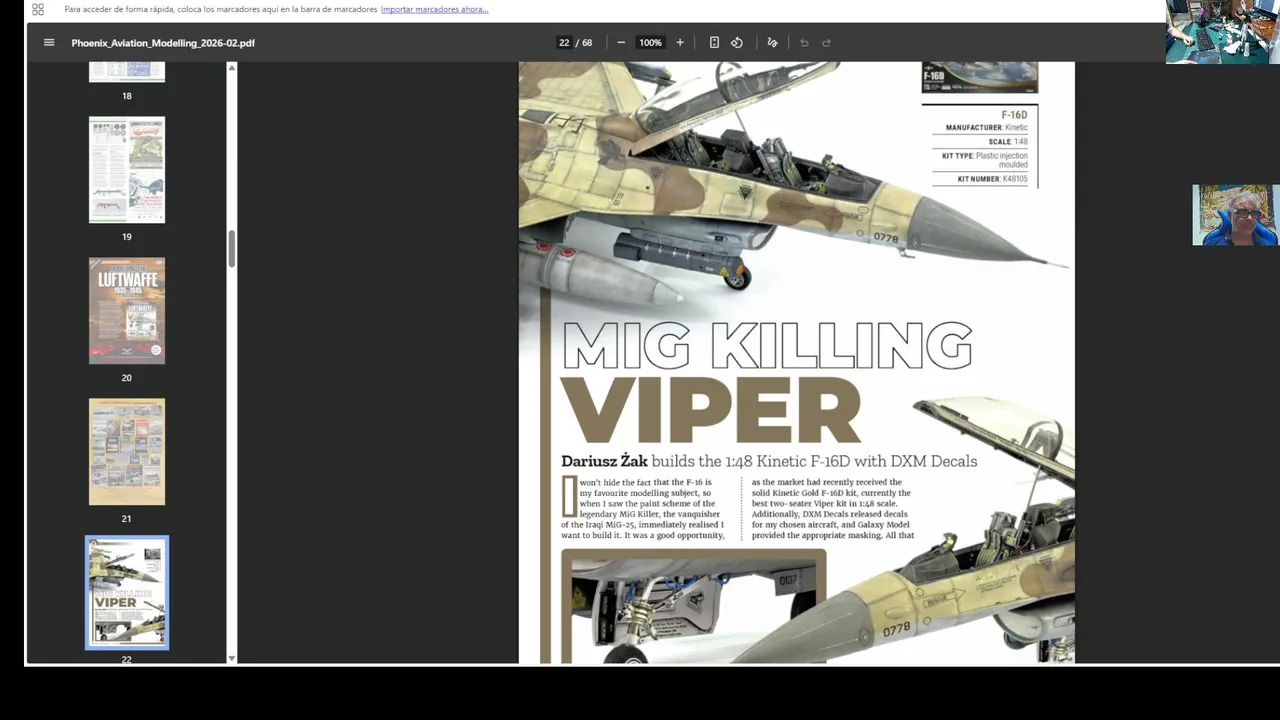Select page 18 thumbnail

(127, 71)
